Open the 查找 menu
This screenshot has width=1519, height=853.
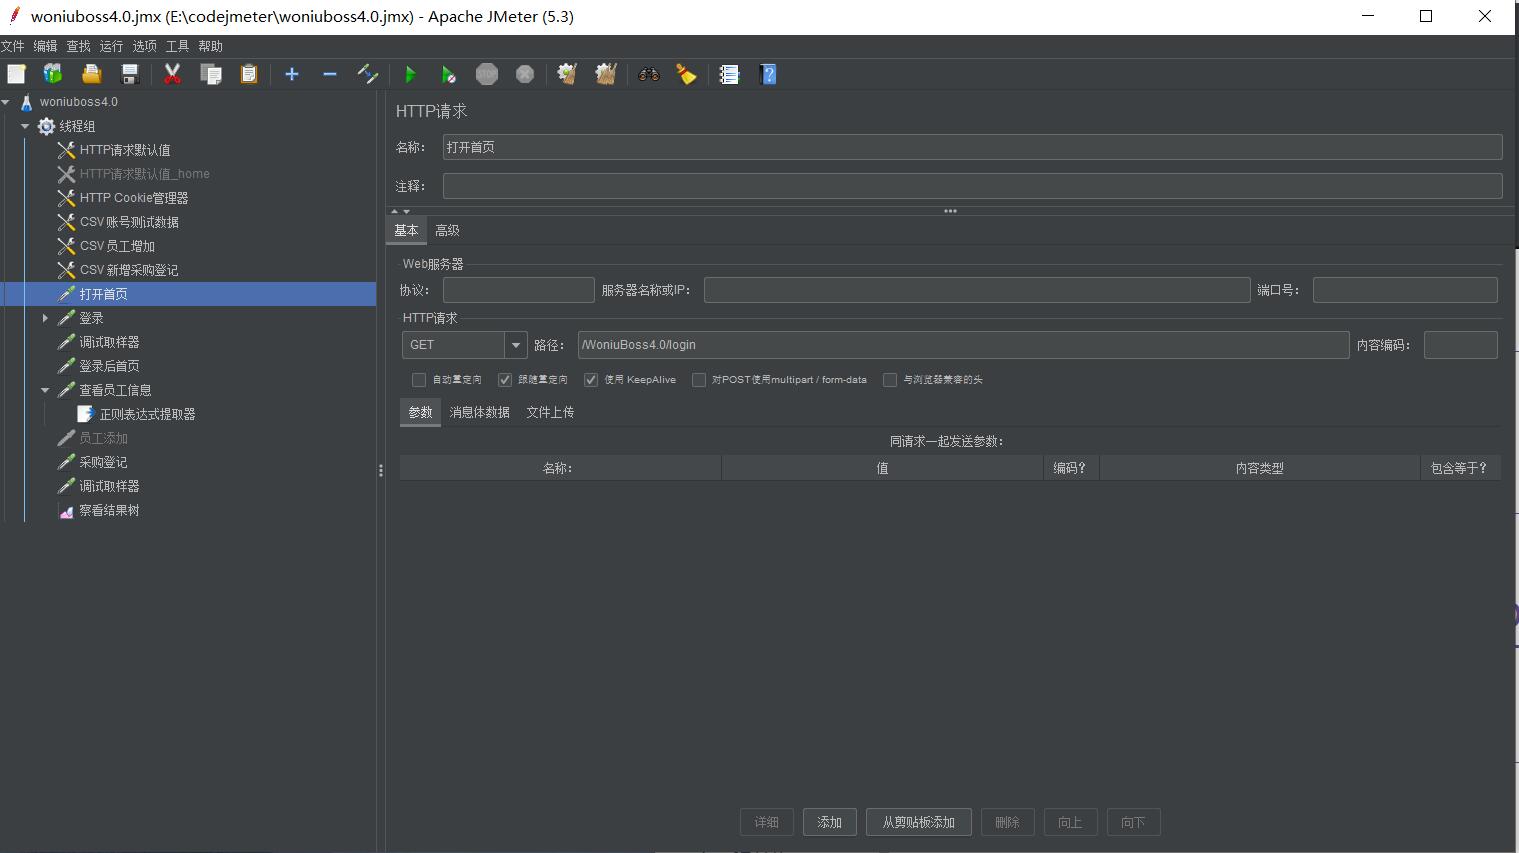tap(78, 46)
